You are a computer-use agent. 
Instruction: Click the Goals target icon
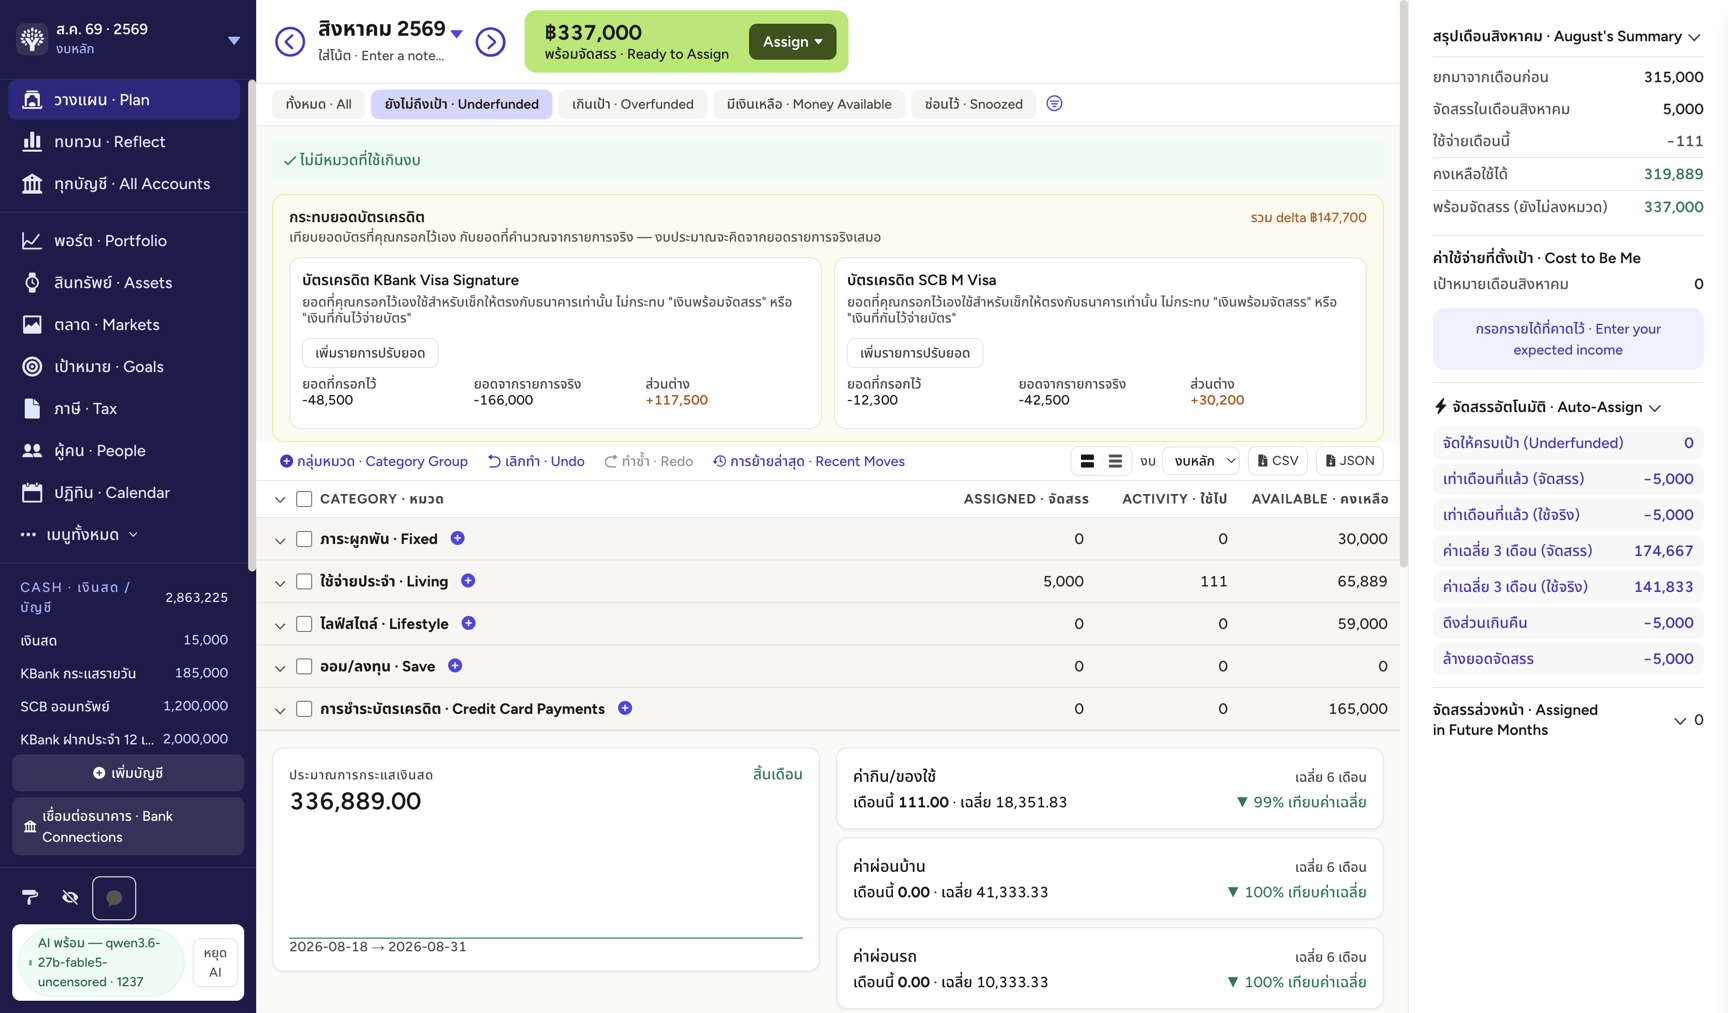32,367
